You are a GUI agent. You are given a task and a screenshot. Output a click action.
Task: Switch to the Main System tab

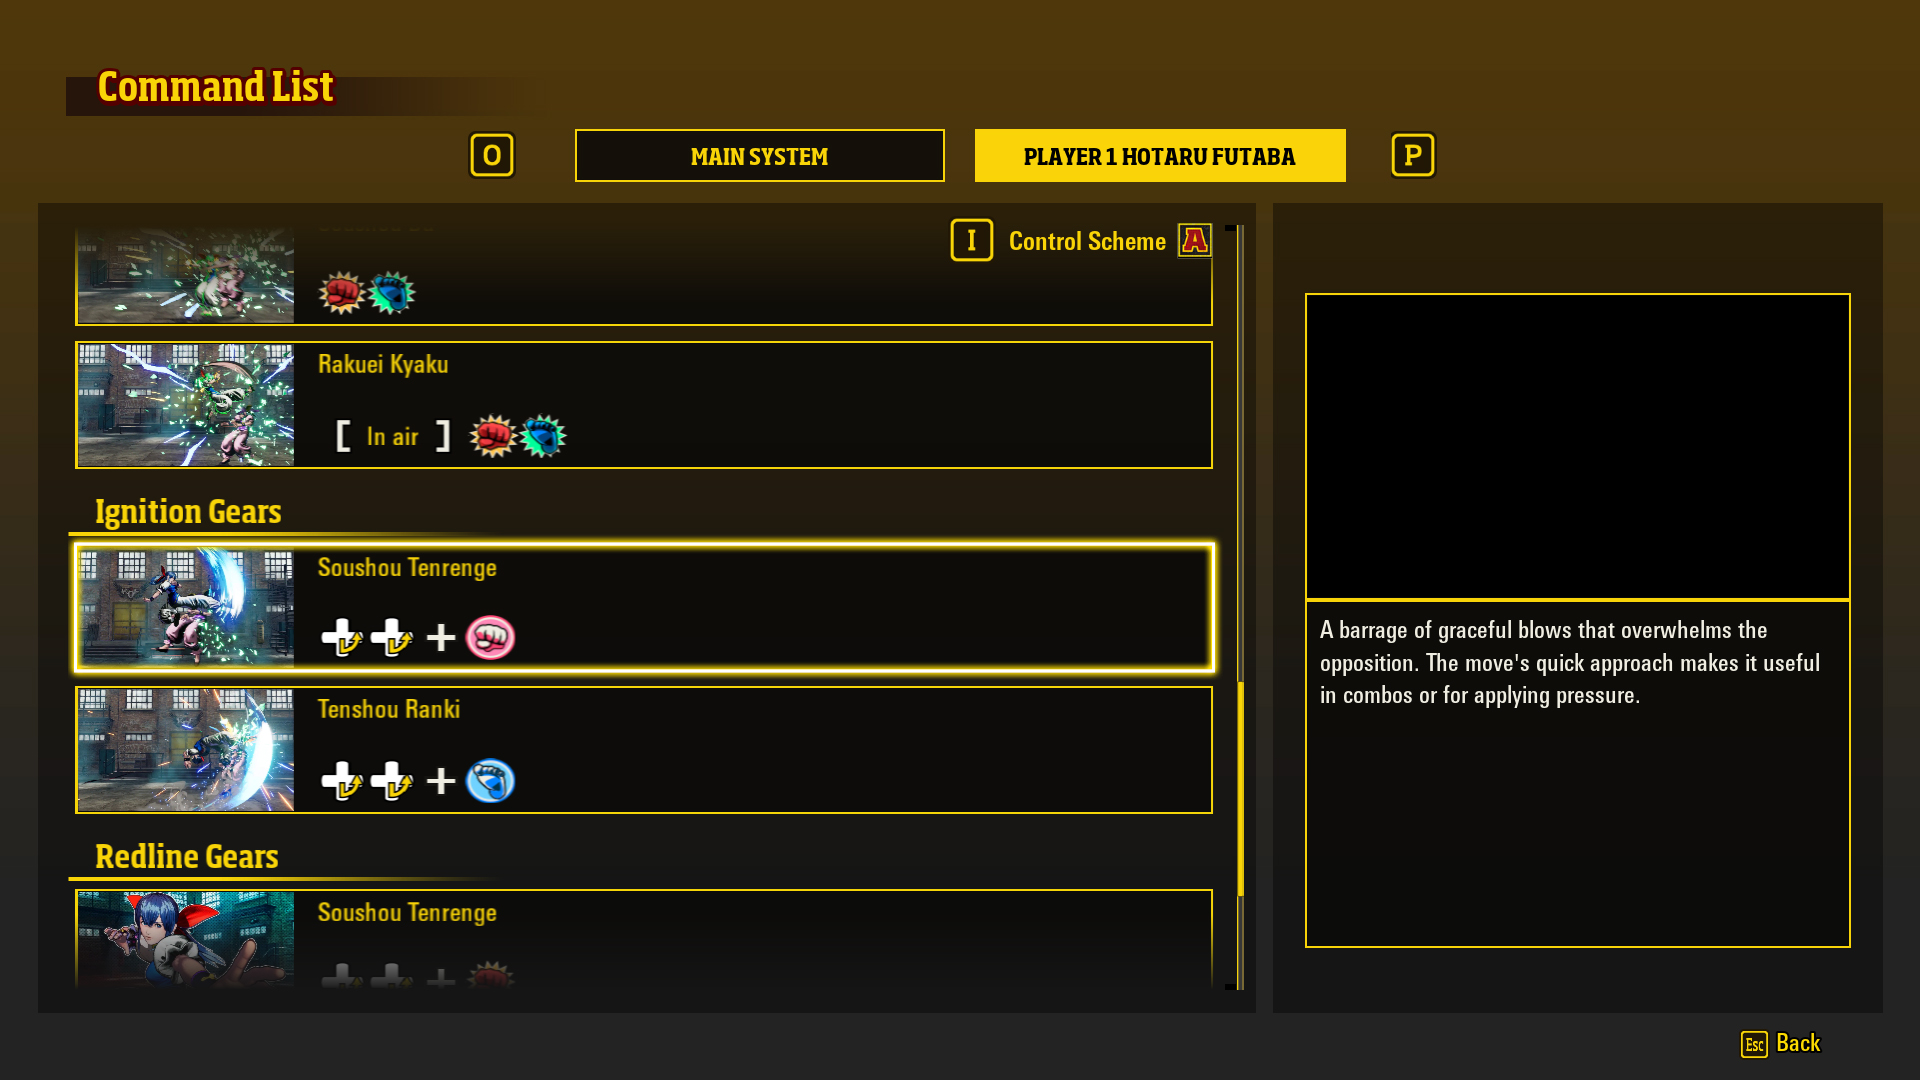(x=759, y=156)
